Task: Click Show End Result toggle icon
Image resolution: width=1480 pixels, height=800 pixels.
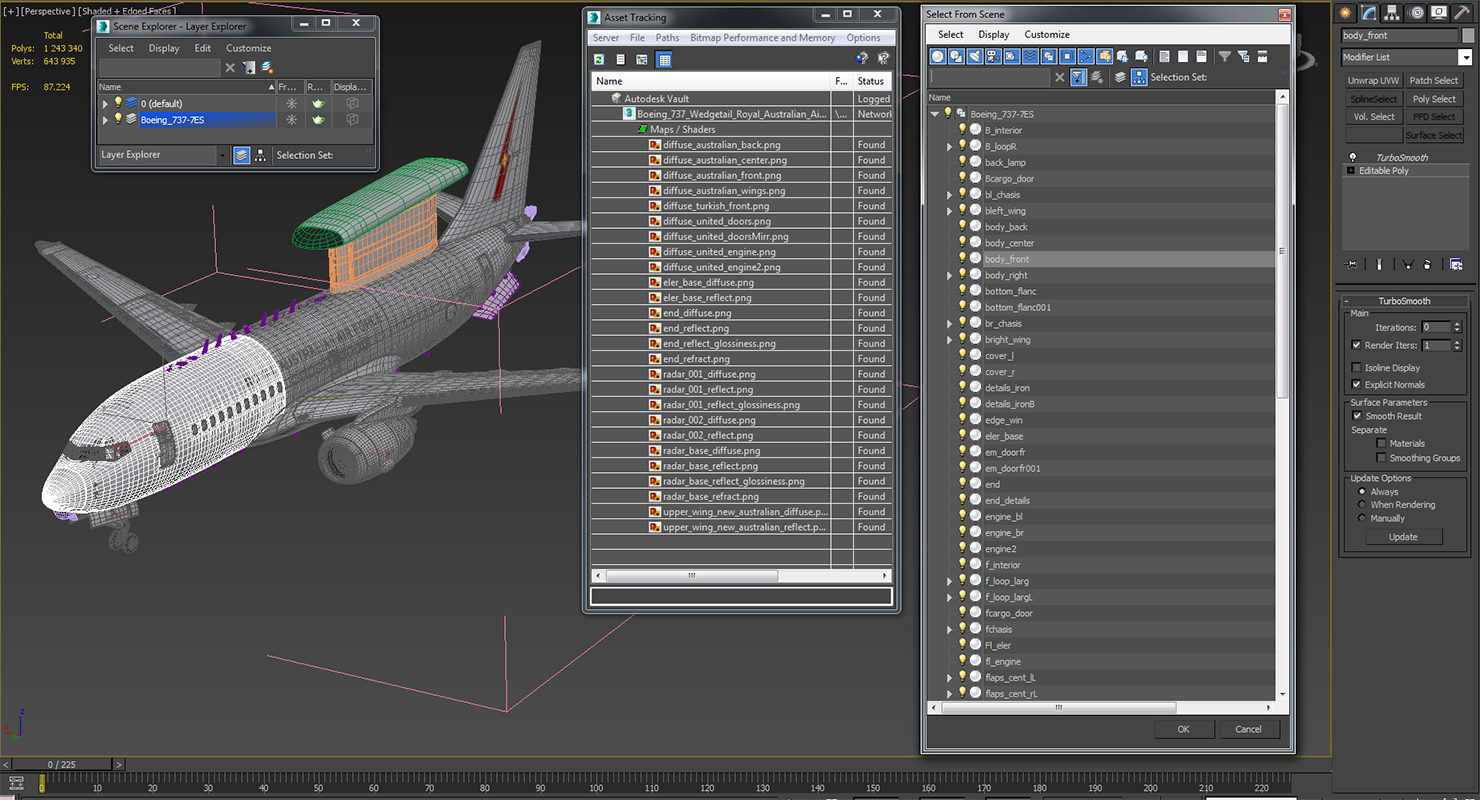Action: pyautogui.click(x=1379, y=264)
